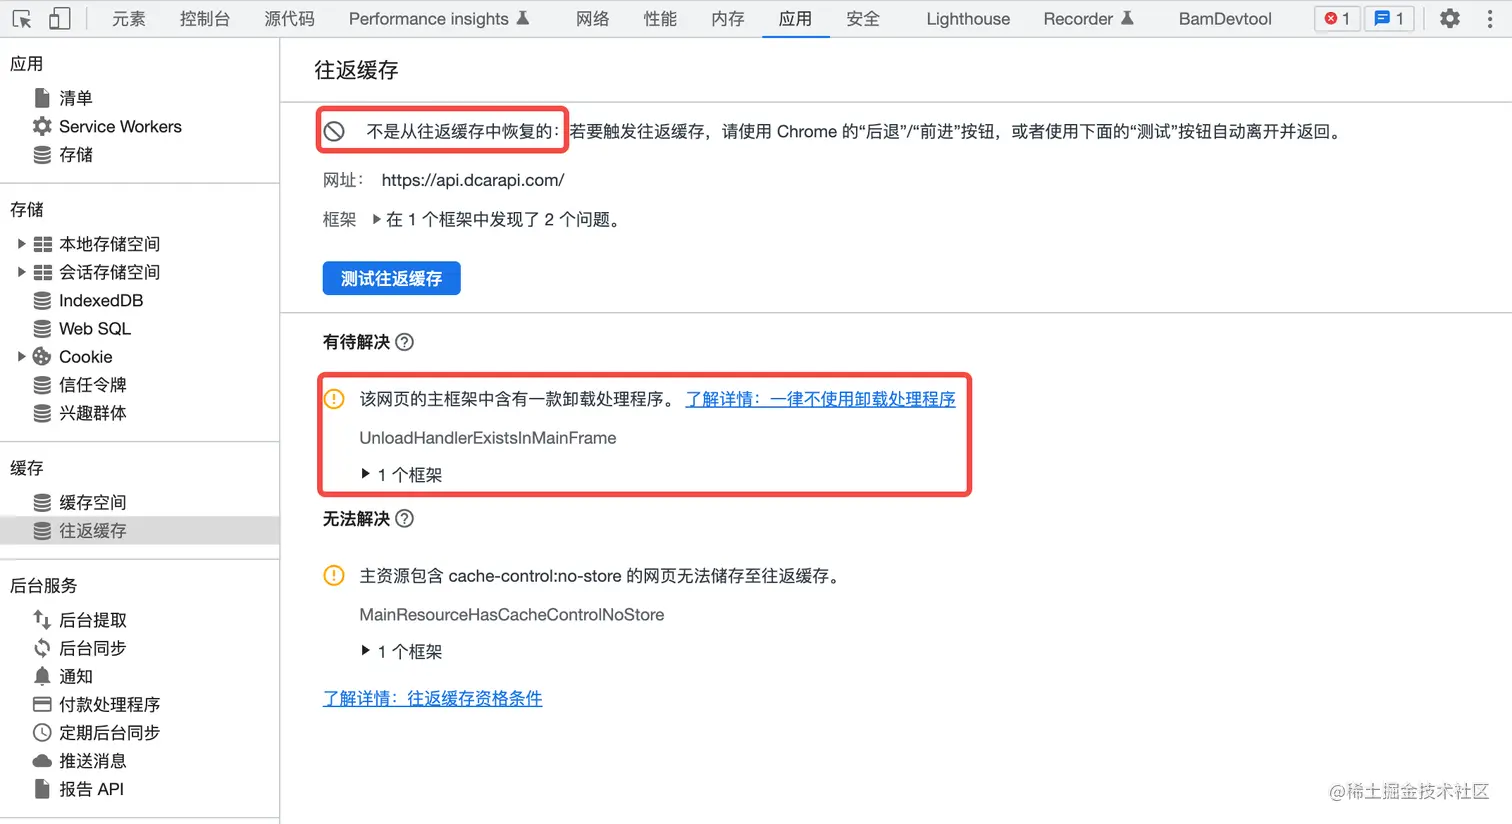The image size is (1512, 824).
Task: Click the 报告 API file icon
Action: click(x=42, y=788)
